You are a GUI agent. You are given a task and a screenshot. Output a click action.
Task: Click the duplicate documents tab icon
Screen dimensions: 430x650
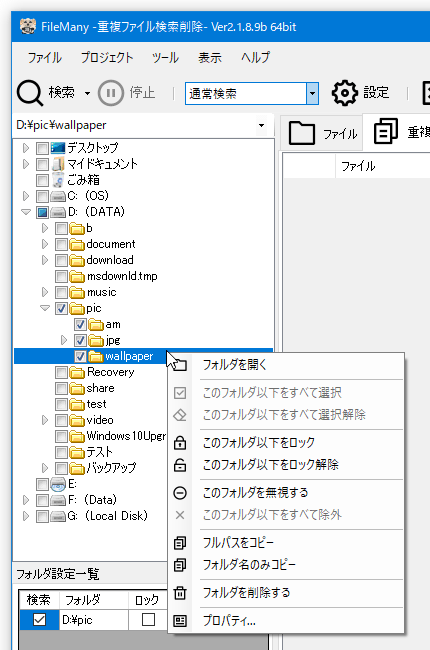tap(386, 131)
